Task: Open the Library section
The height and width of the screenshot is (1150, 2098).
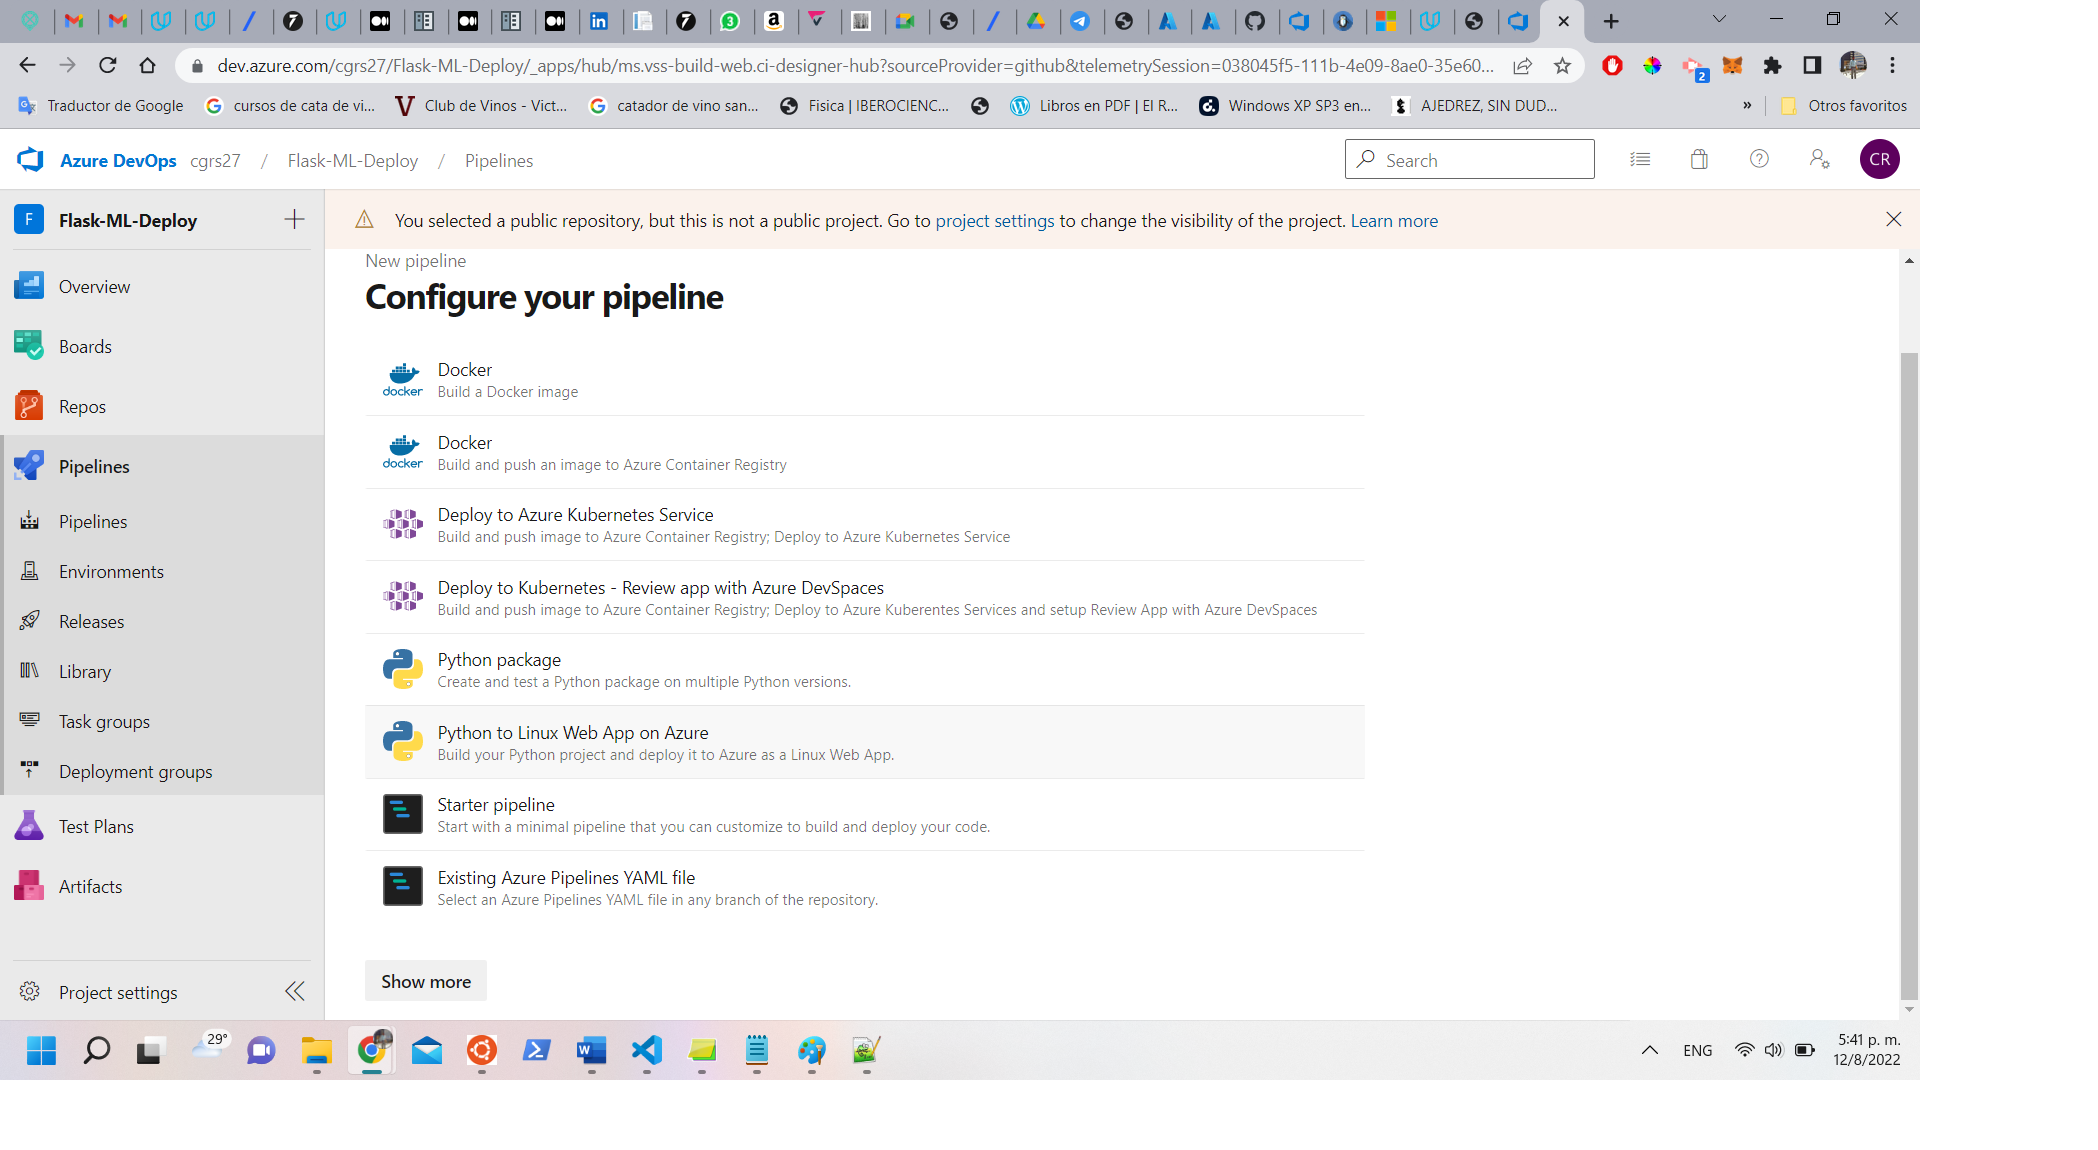Action: pyautogui.click(x=84, y=671)
